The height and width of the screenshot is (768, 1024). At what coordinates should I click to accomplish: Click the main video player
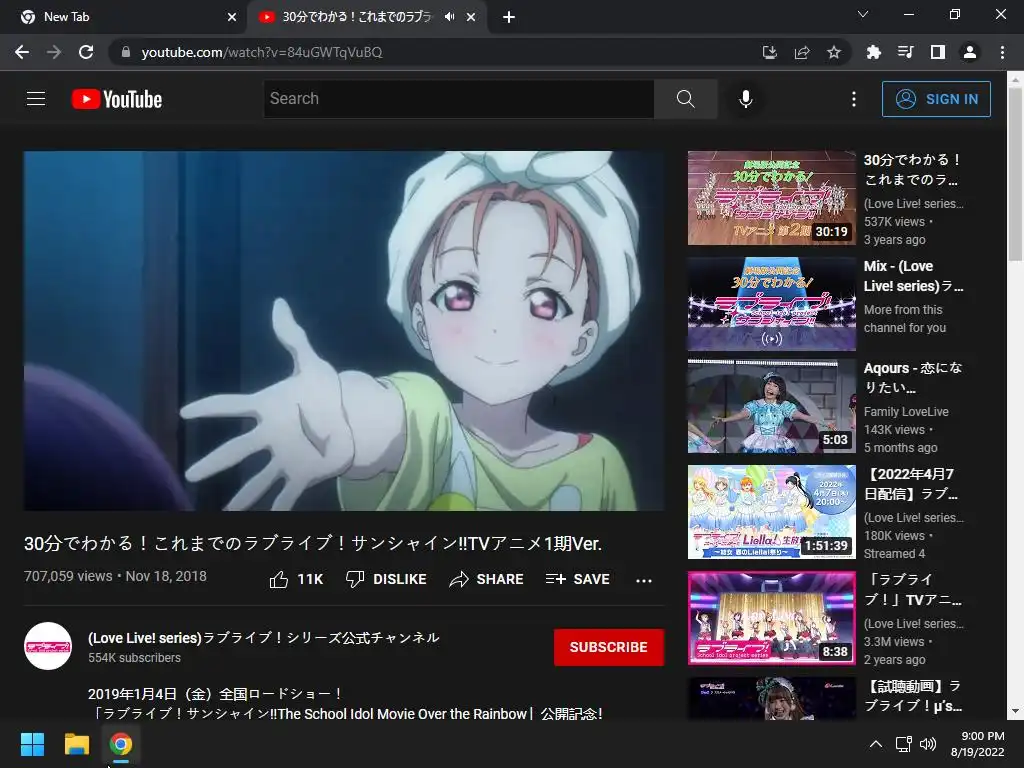click(344, 330)
